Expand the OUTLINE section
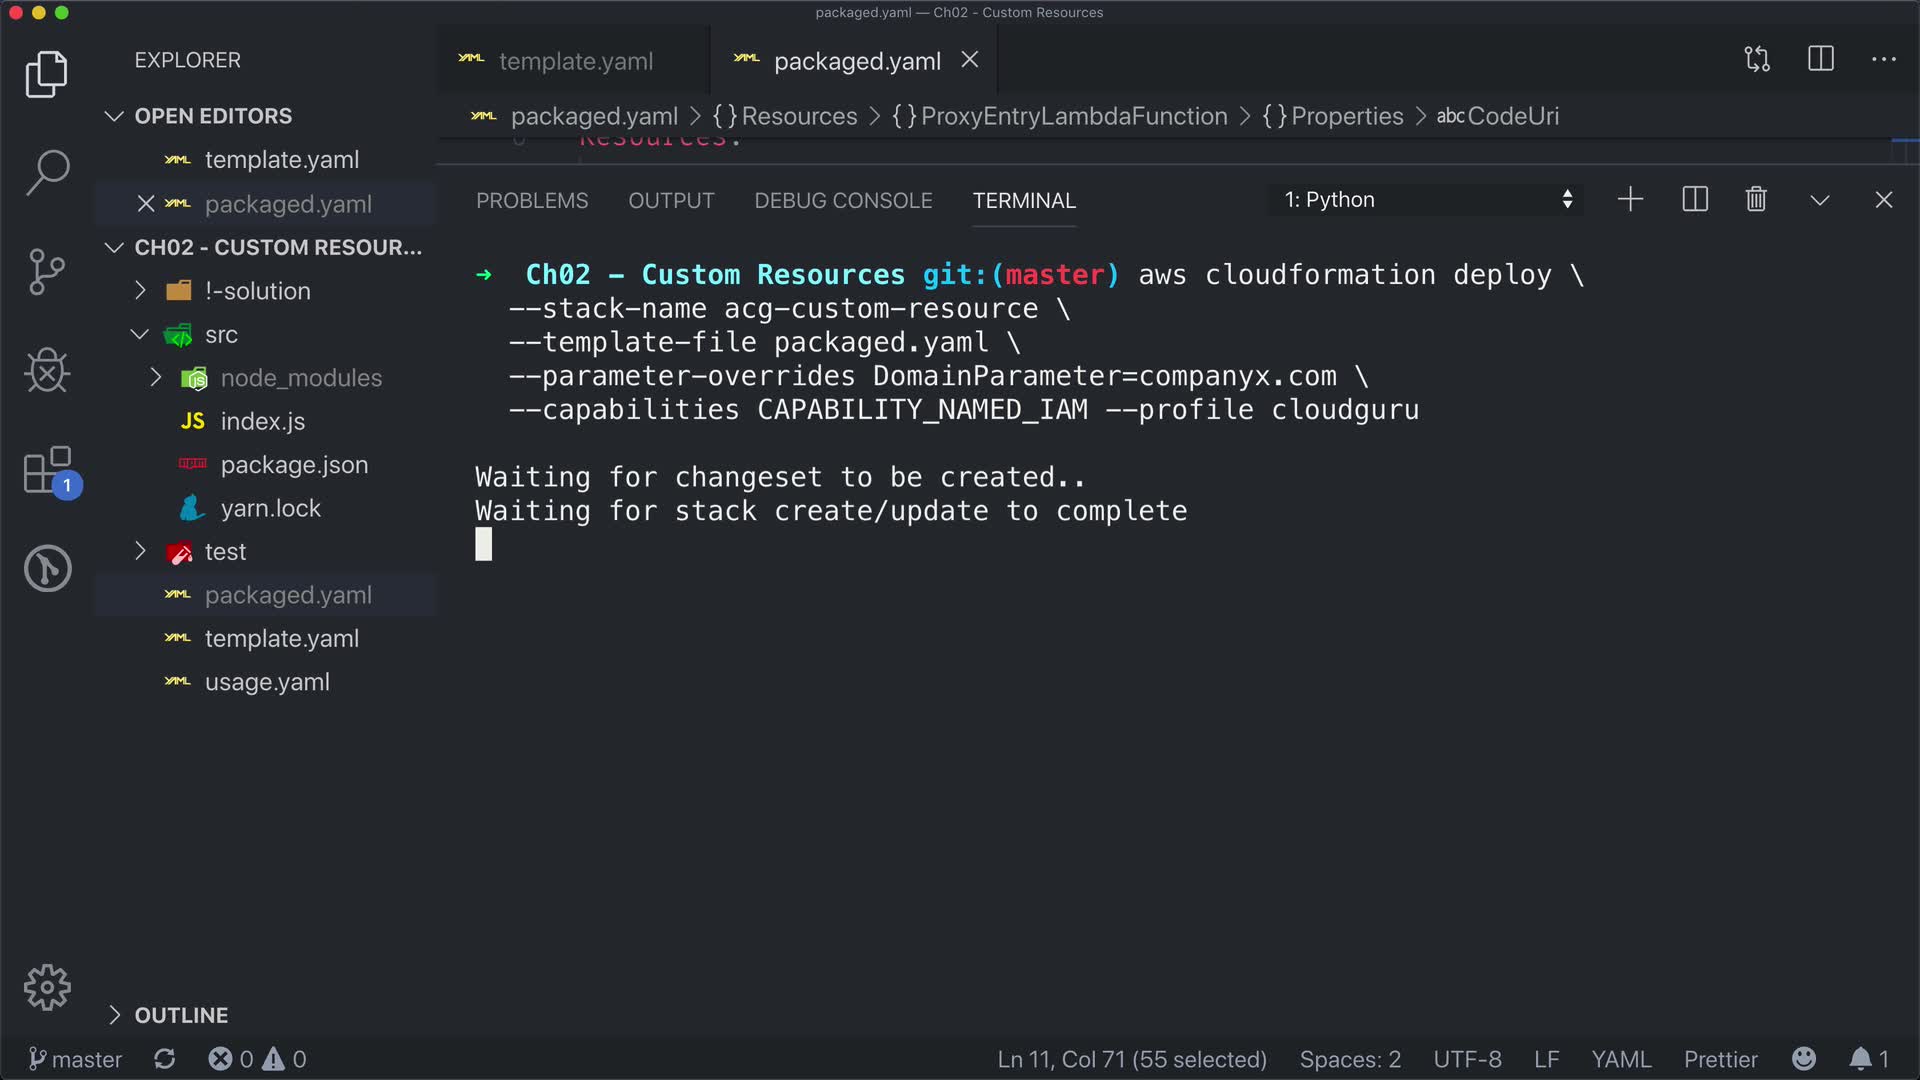 click(x=181, y=1015)
